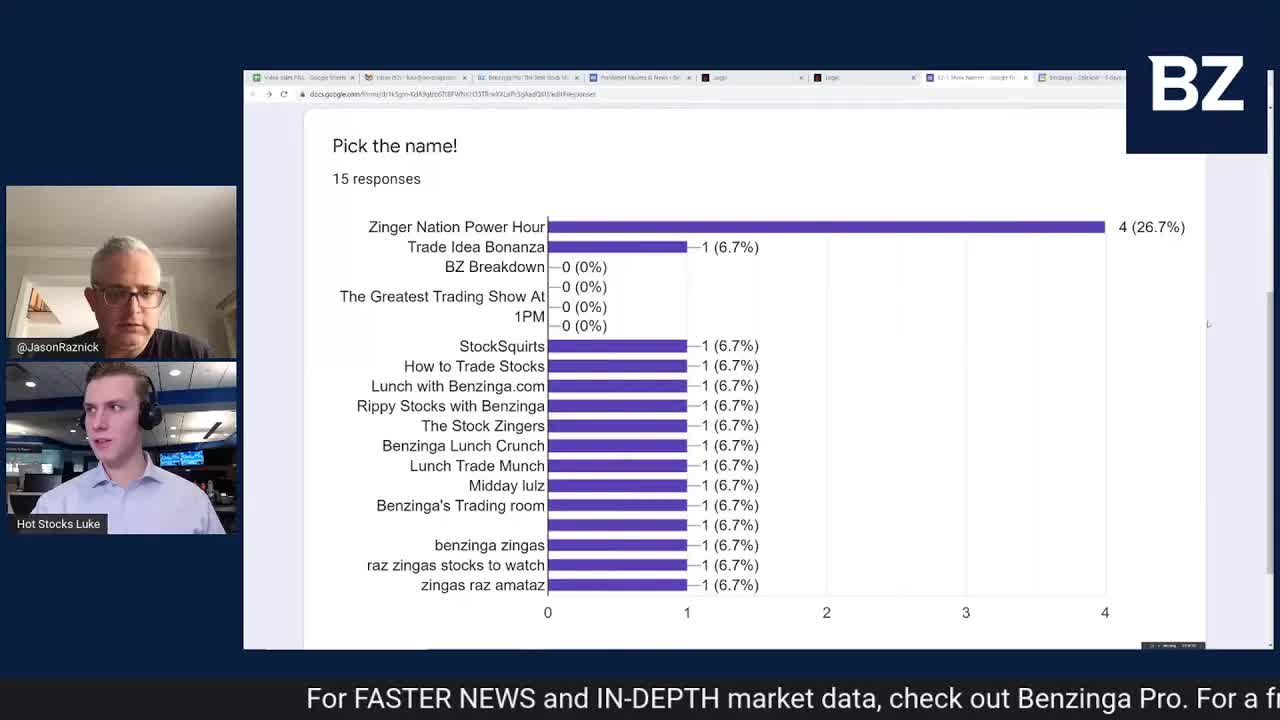Click the Midday lulz bar
This screenshot has width=1280, height=720.
(617, 486)
